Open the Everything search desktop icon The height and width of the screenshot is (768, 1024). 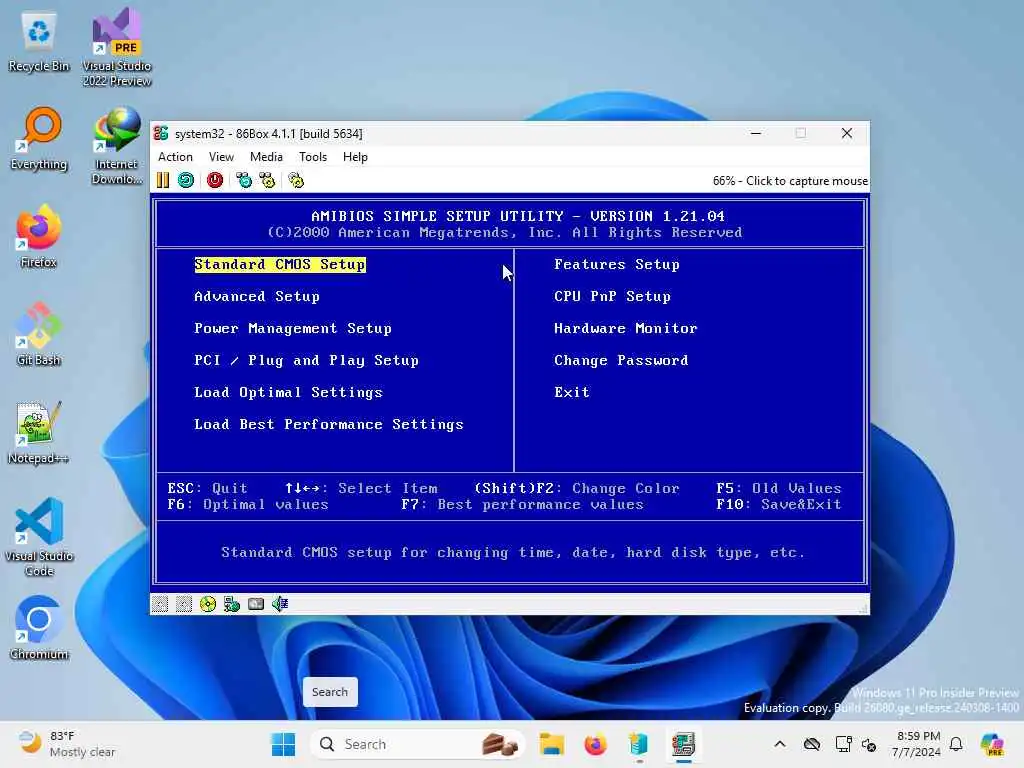[39, 138]
